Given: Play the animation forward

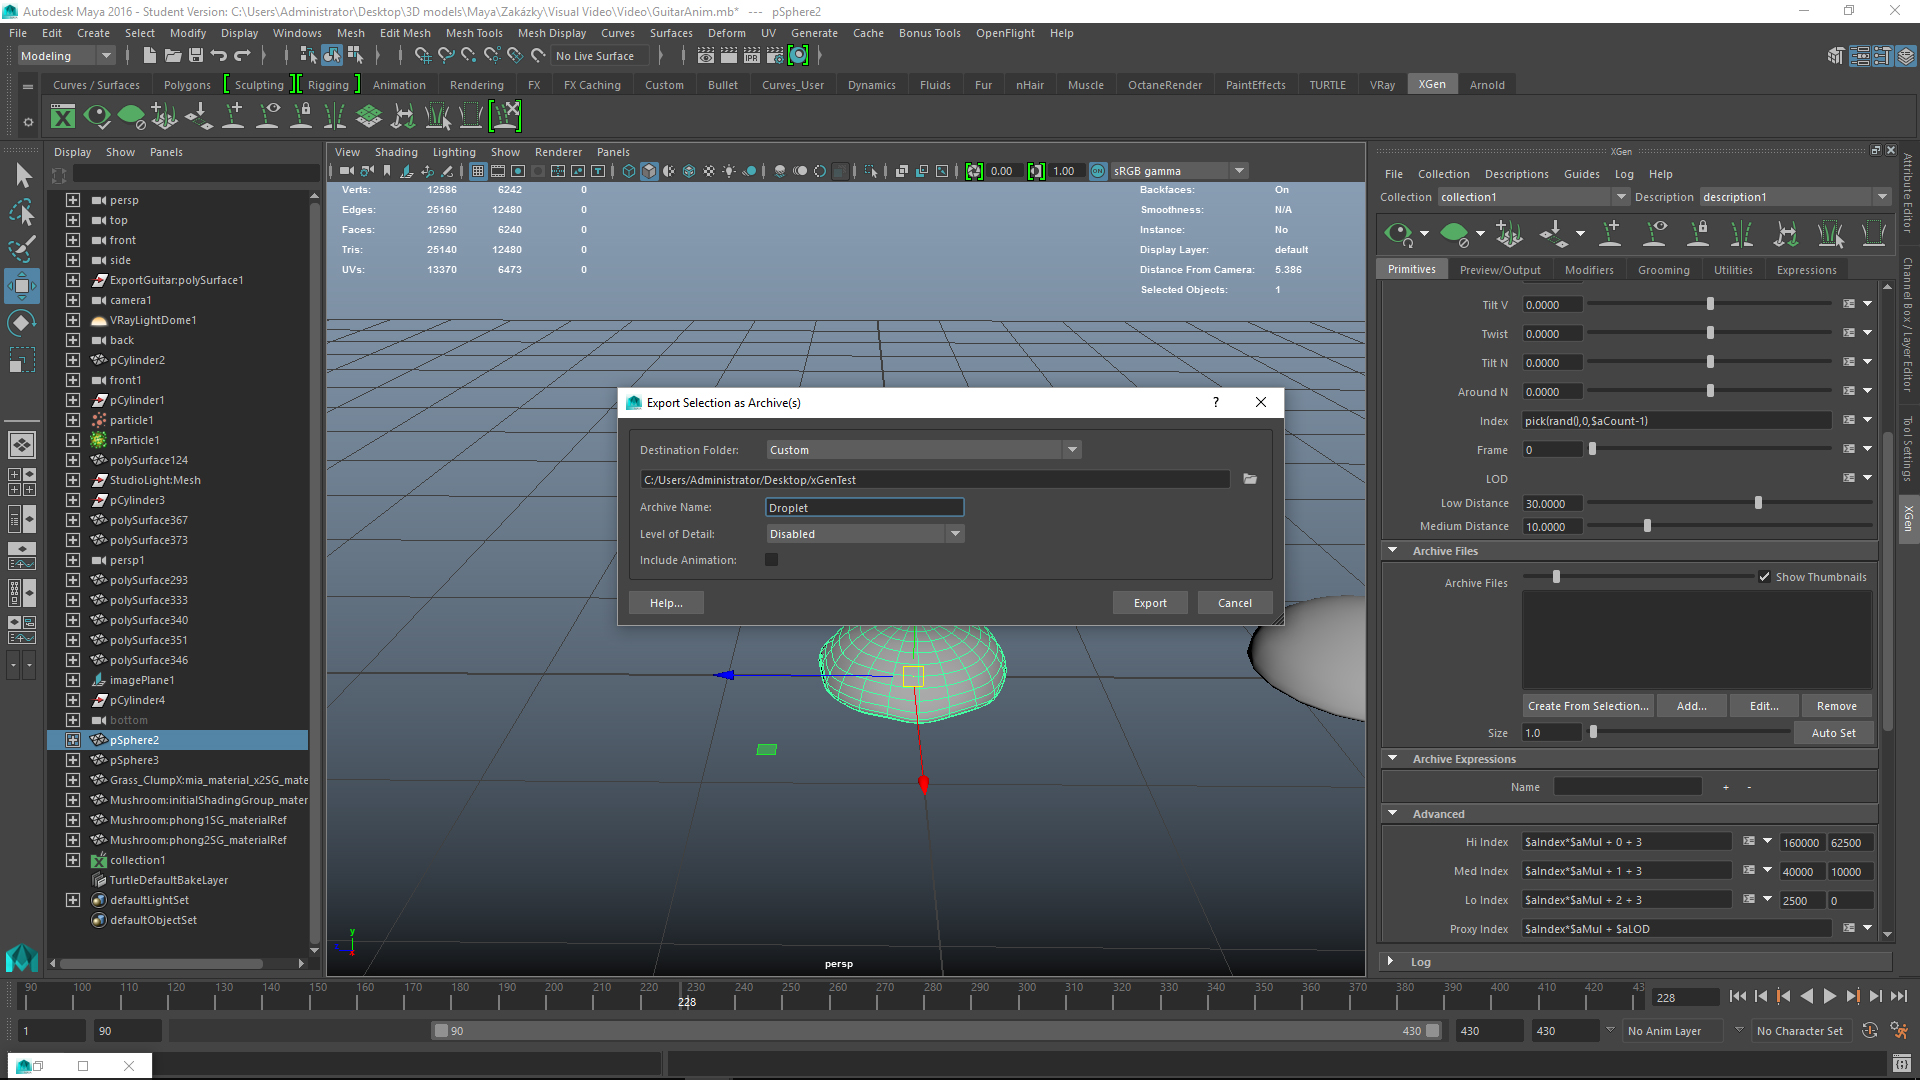Looking at the screenshot, I should pyautogui.click(x=1829, y=996).
